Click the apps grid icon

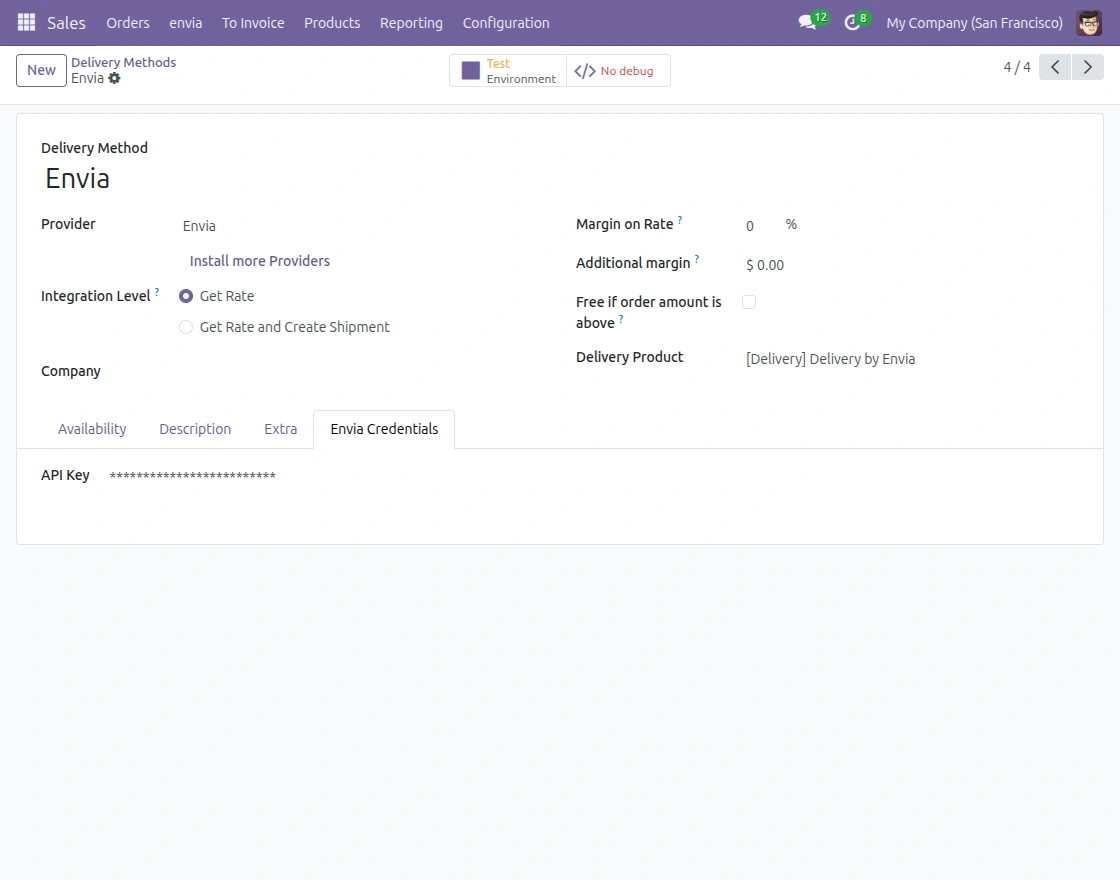(x=25, y=22)
